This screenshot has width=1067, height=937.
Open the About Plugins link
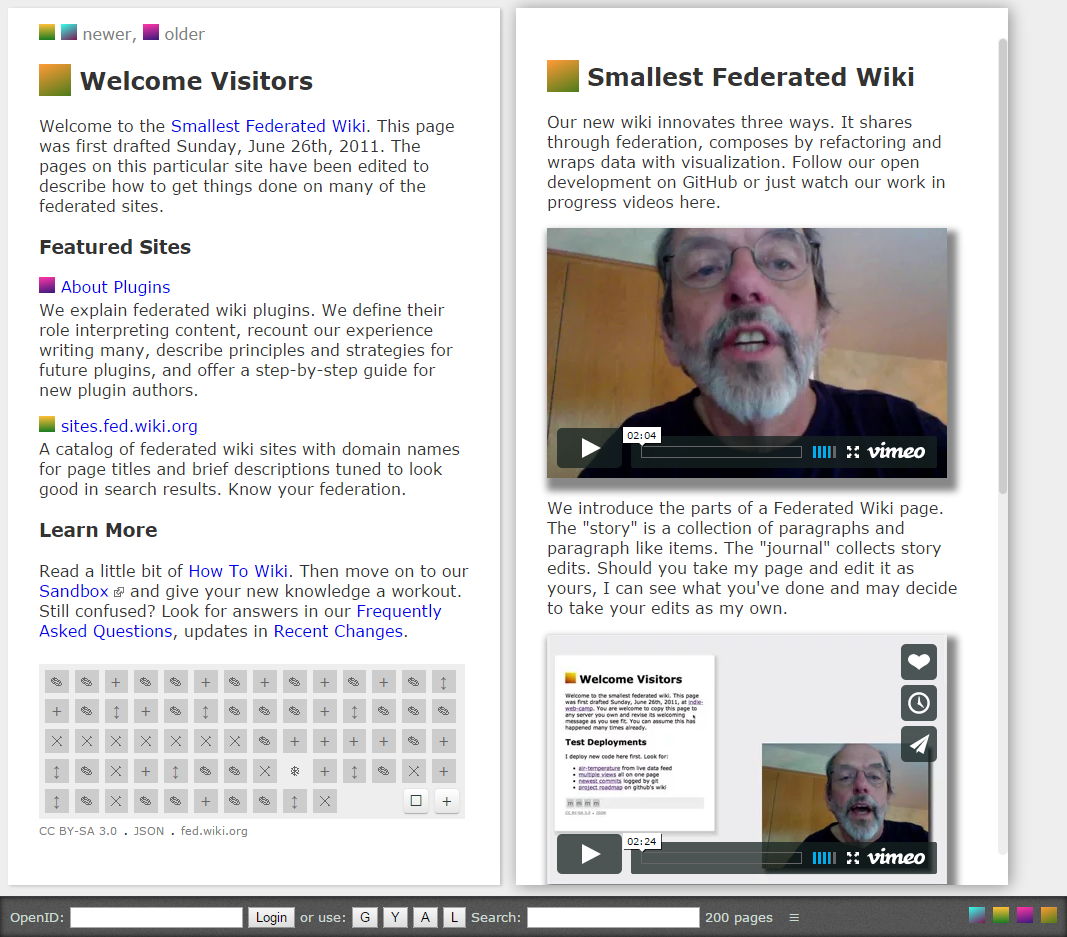(x=116, y=286)
